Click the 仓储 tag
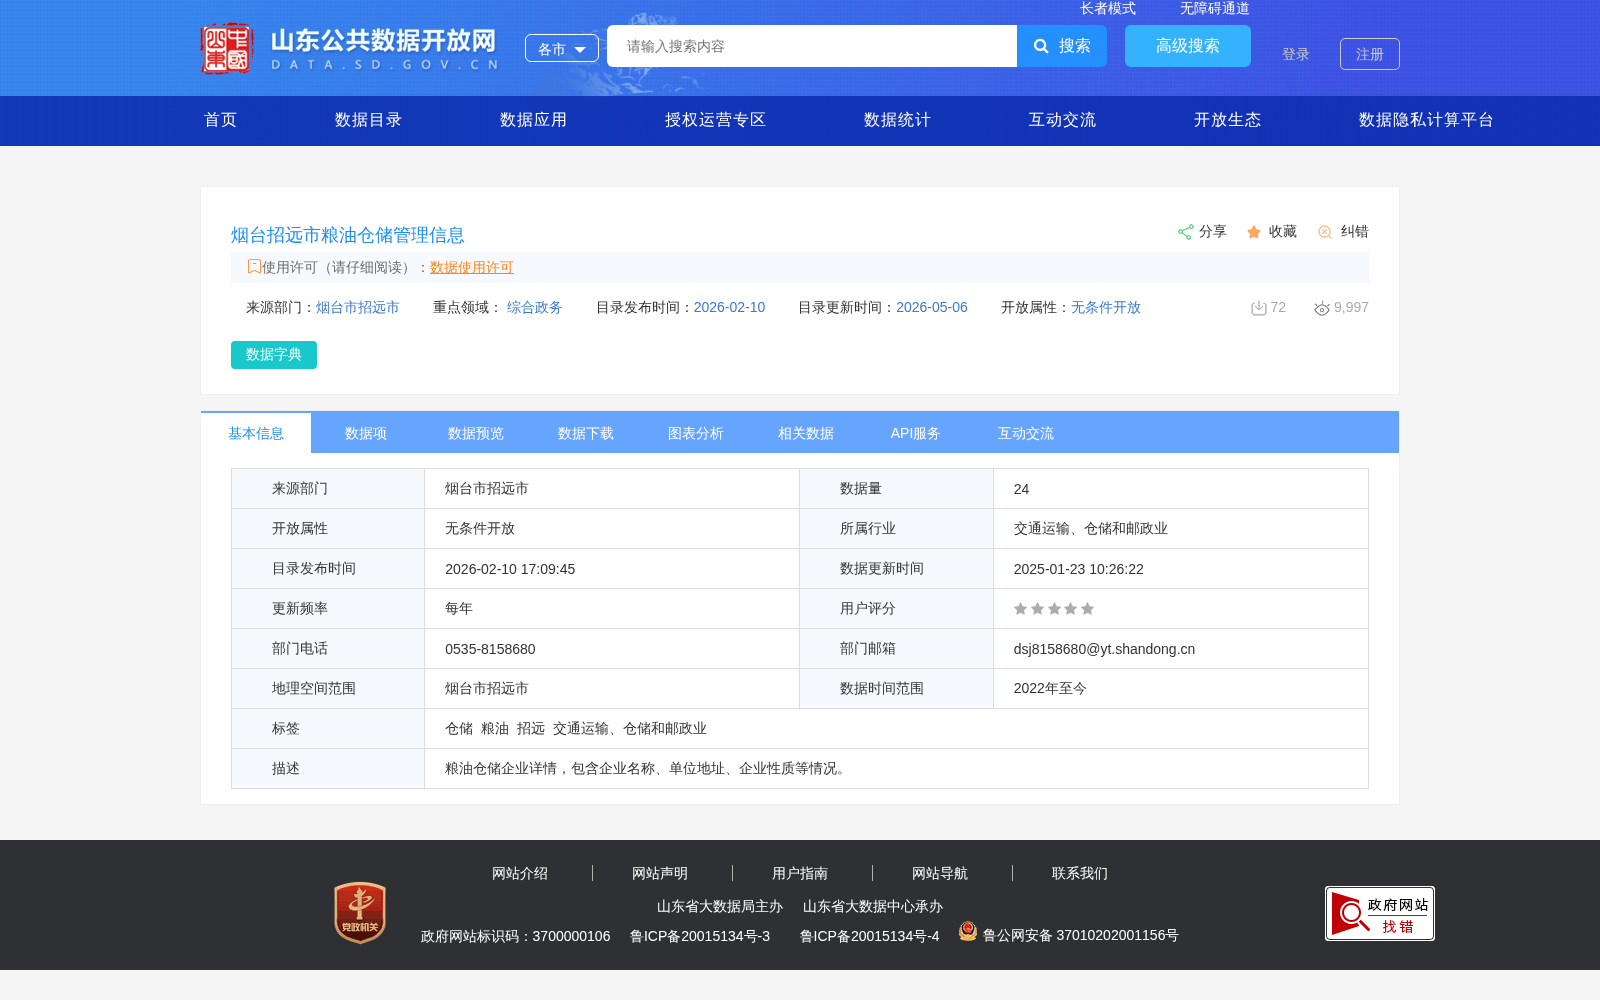The image size is (1600, 1000). (x=459, y=729)
